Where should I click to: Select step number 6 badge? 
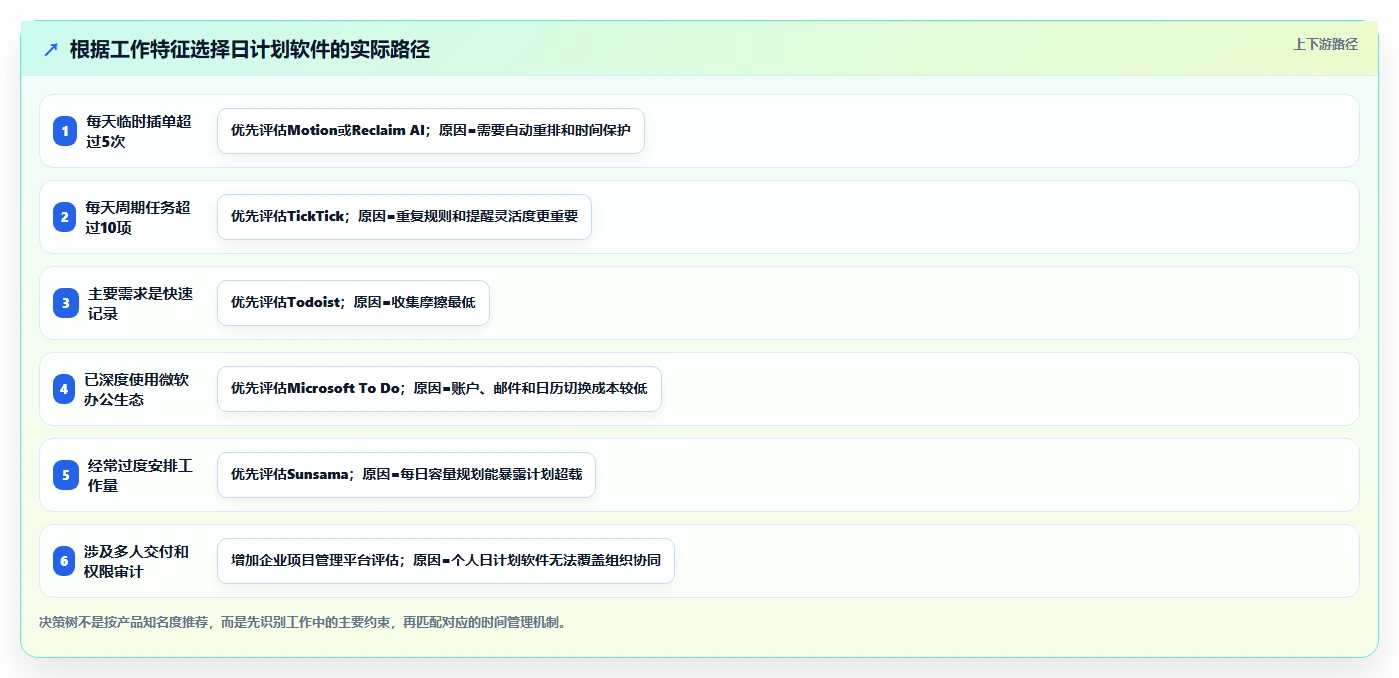point(65,561)
